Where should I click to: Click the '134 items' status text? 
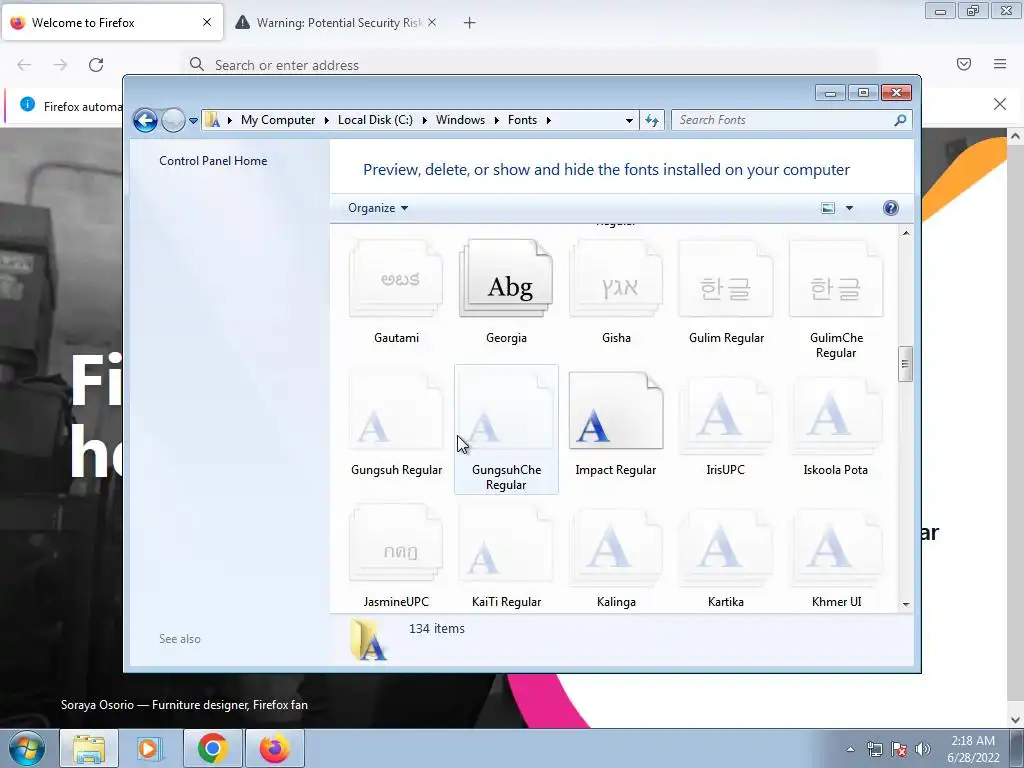[x=437, y=629]
